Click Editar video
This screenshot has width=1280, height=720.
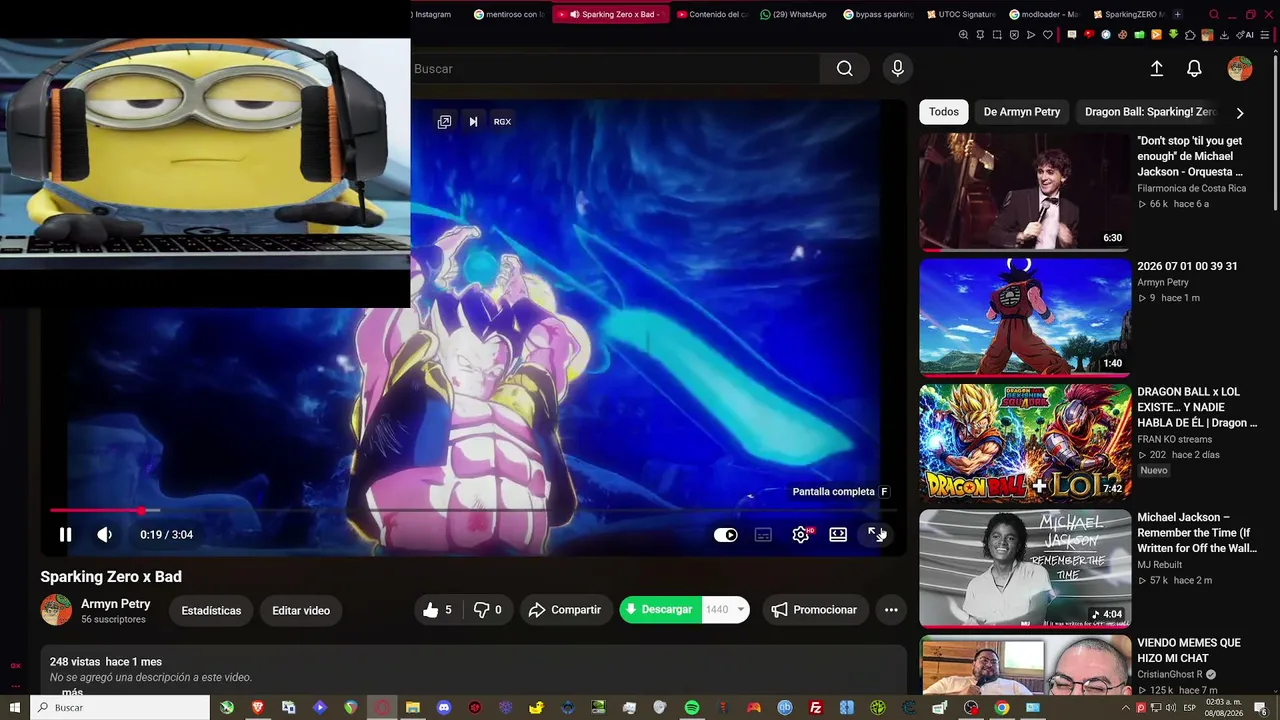(x=301, y=611)
